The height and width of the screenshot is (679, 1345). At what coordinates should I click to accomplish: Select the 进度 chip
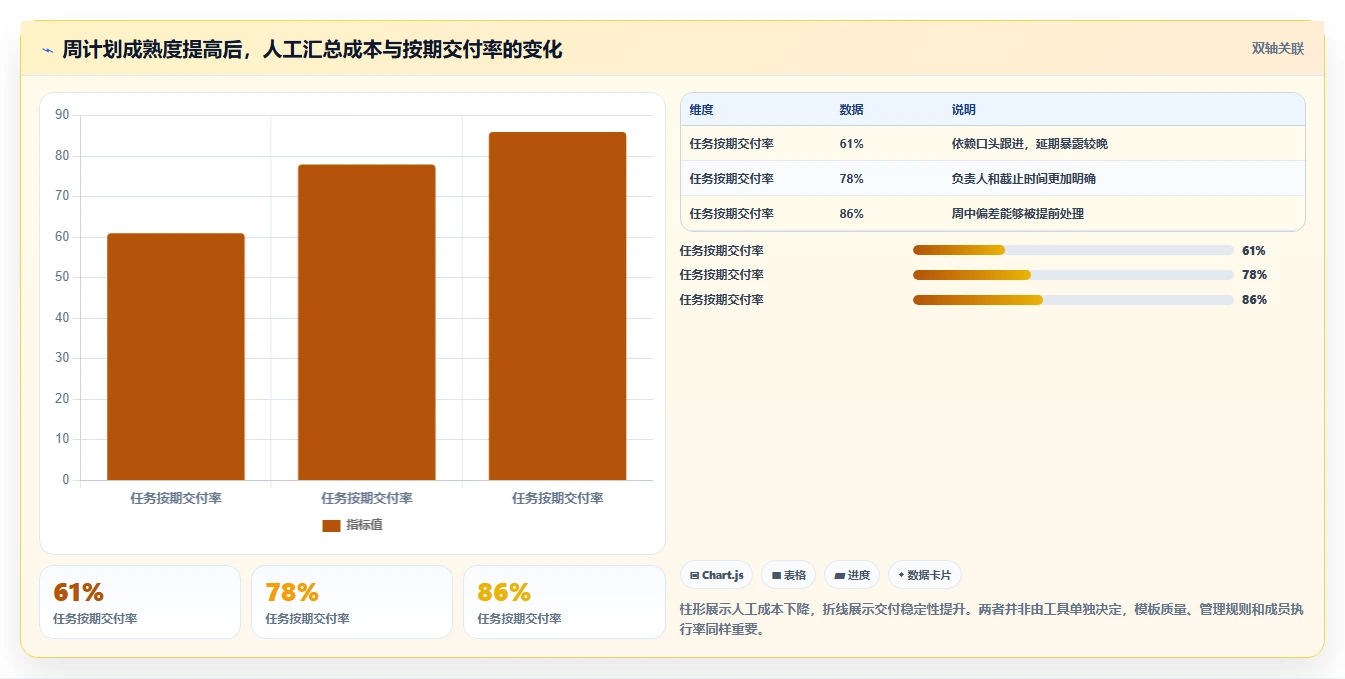[852, 575]
